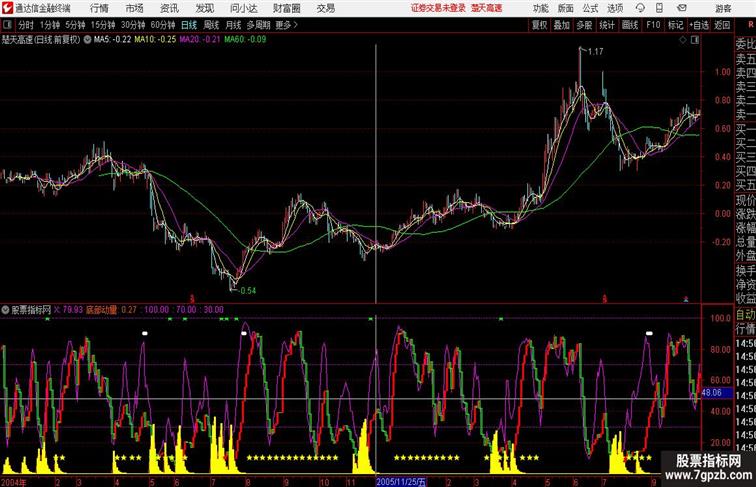Click the 证券交易未登录 status link
The image size is (756, 487).
point(438,8)
